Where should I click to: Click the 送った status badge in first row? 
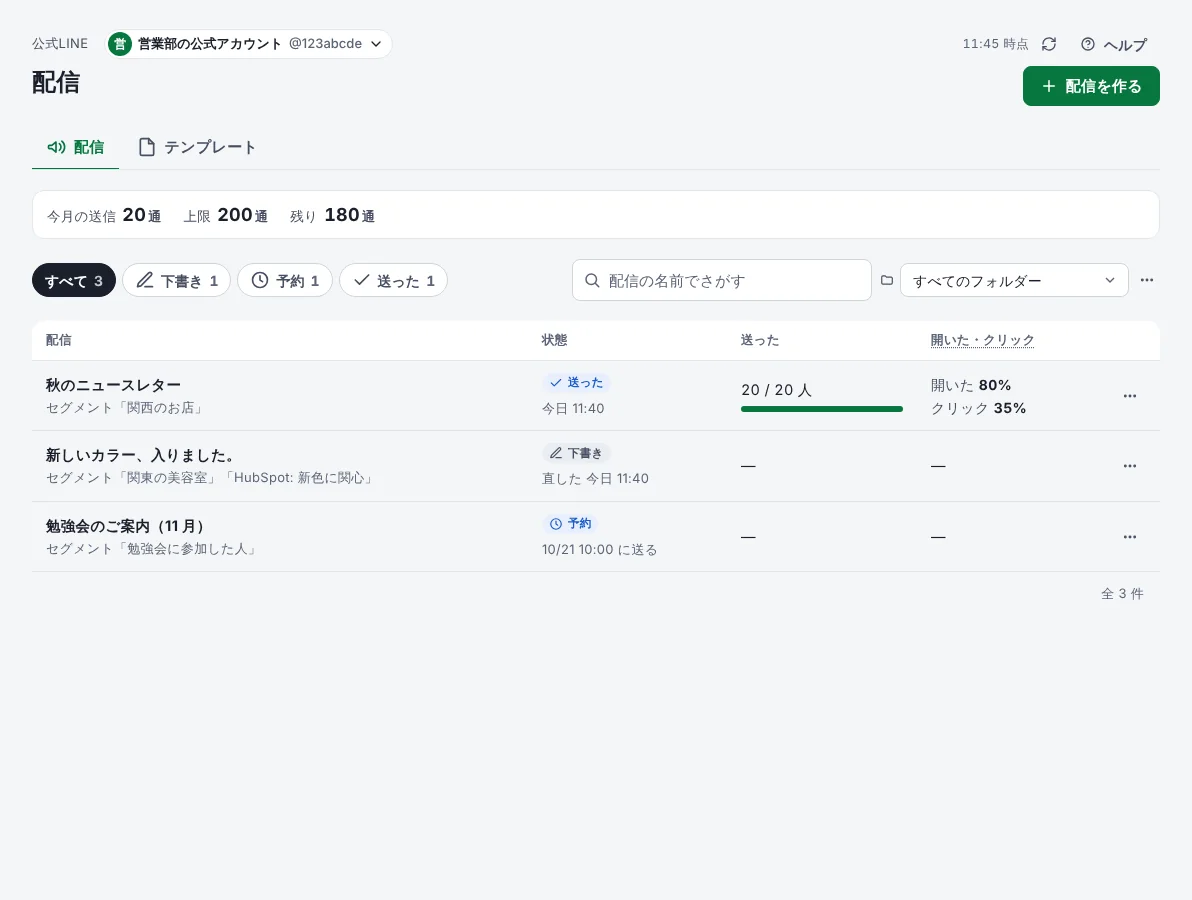576,382
